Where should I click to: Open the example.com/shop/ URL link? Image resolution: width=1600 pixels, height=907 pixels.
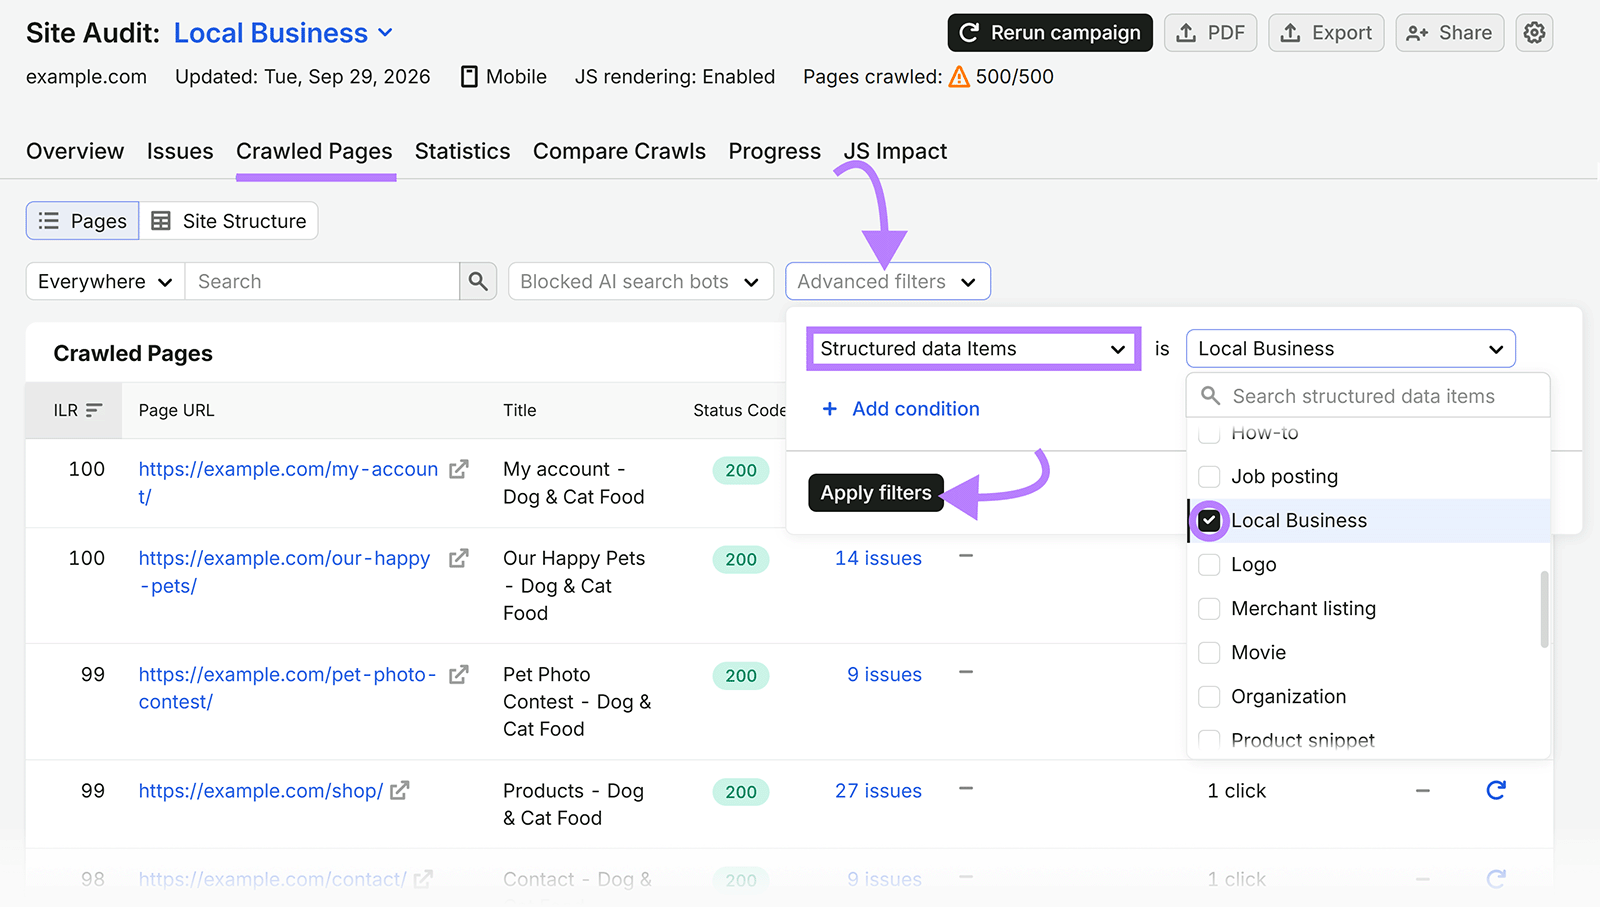point(260,790)
